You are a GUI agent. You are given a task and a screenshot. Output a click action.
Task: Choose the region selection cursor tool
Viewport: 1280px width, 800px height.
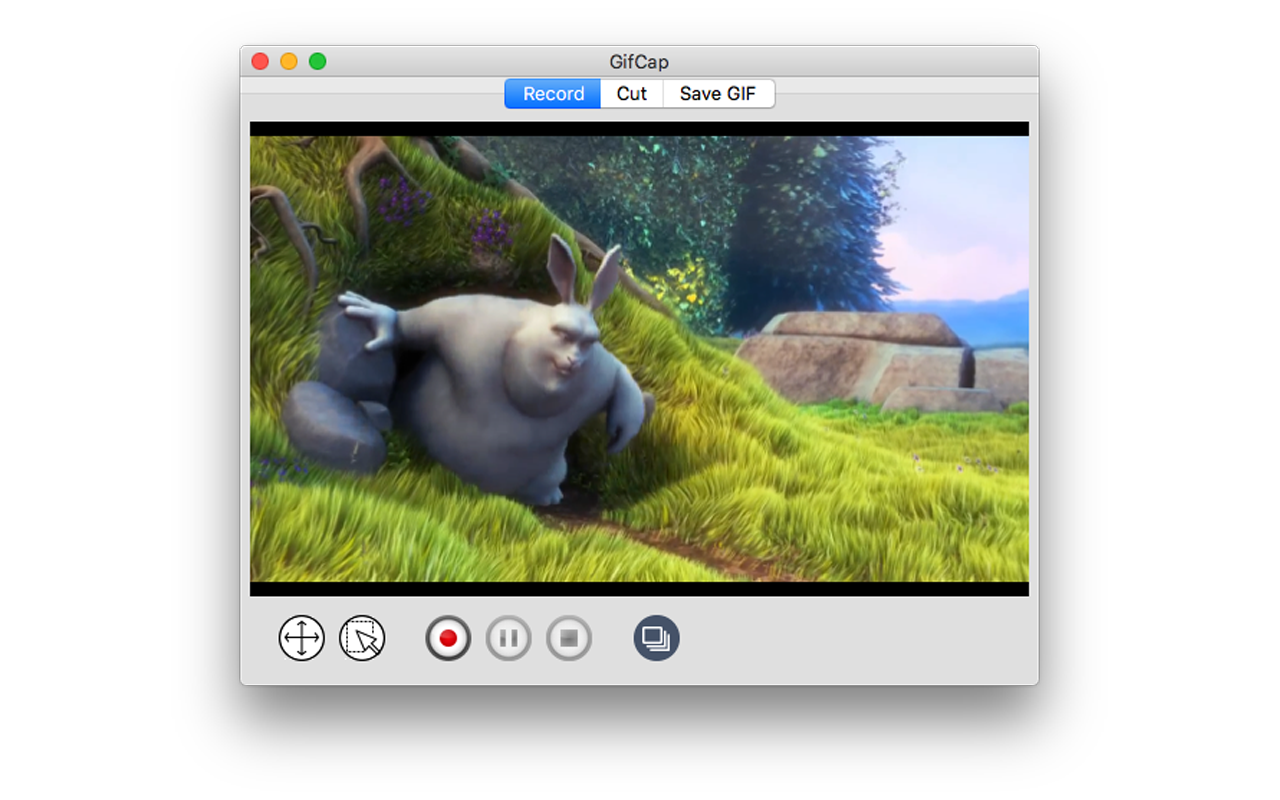pos(362,638)
